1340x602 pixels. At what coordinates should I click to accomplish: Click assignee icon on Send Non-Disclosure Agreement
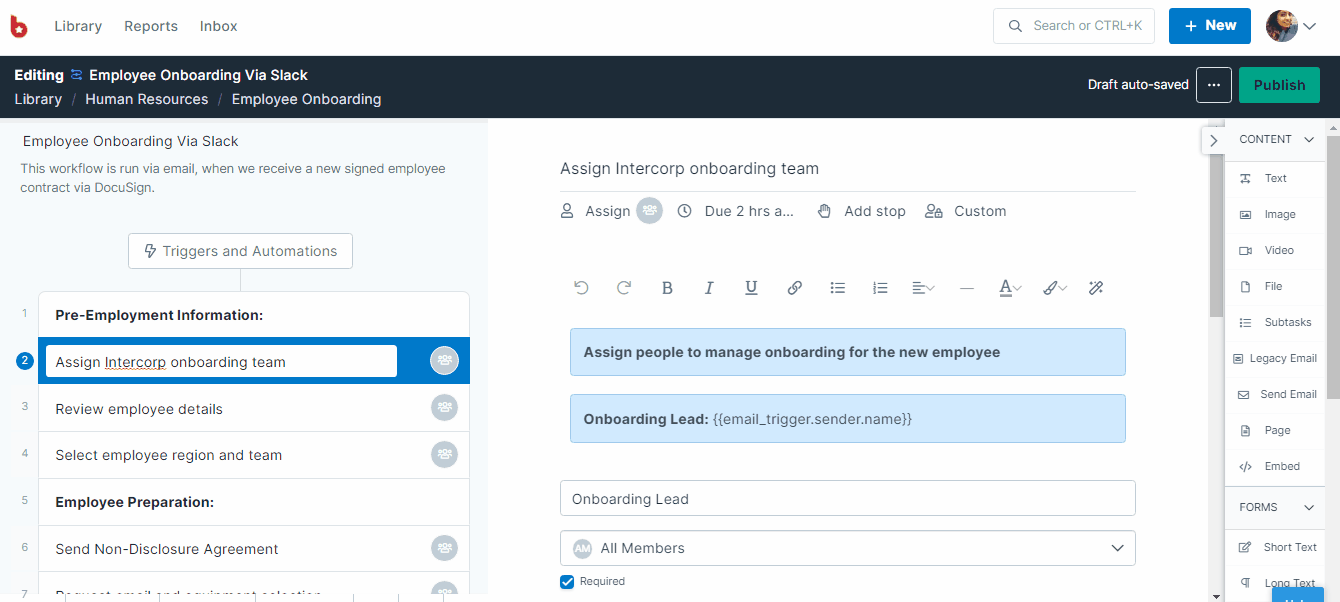pyautogui.click(x=444, y=548)
